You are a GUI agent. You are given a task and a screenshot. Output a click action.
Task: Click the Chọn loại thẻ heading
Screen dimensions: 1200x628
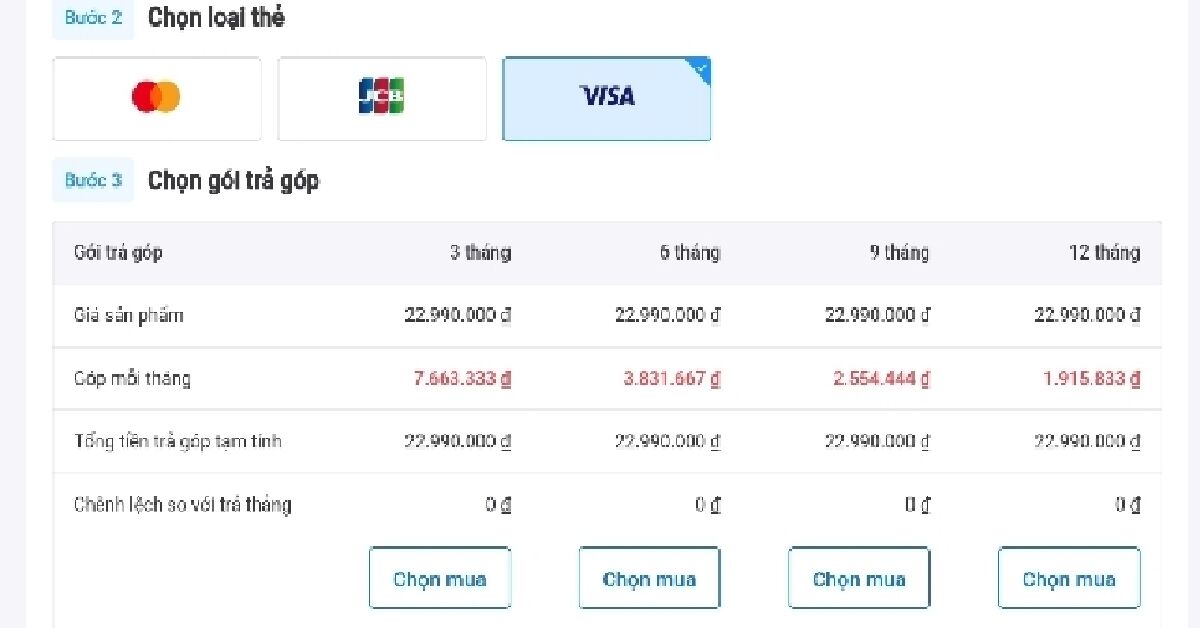coord(216,17)
